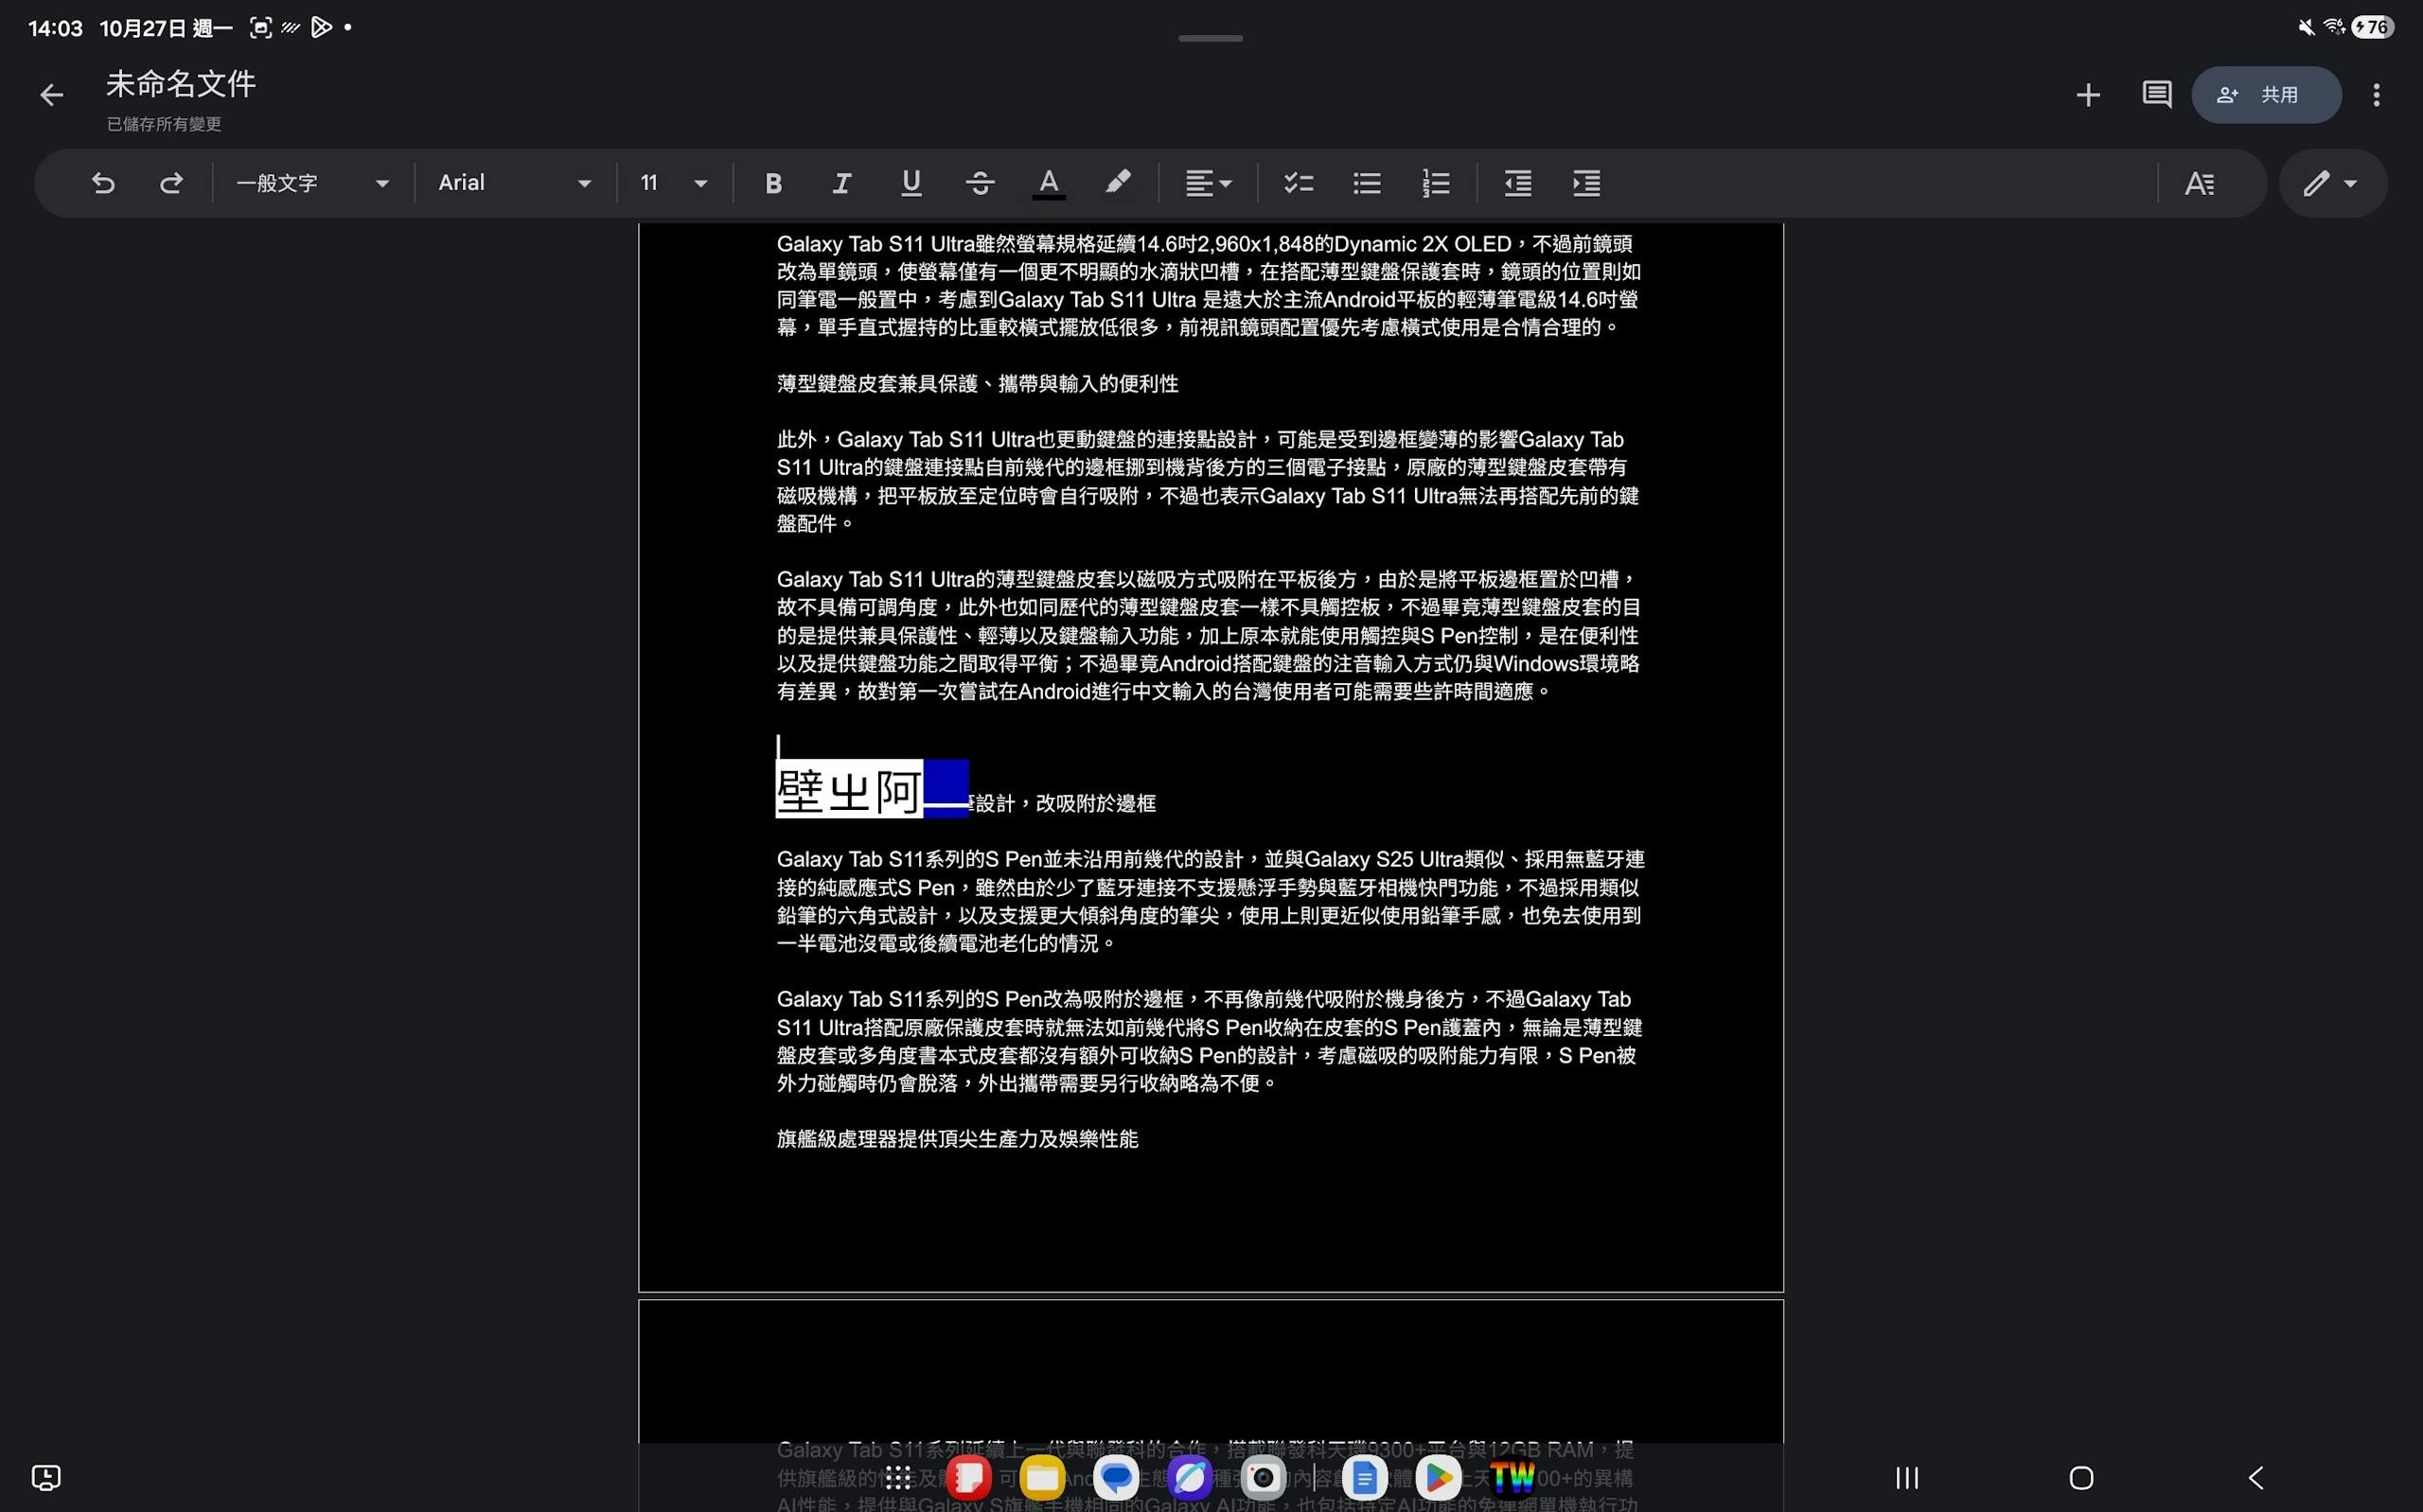This screenshot has width=2423, height=1512.
Task: Open the three-dot overflow menu
Action: 2376,95
